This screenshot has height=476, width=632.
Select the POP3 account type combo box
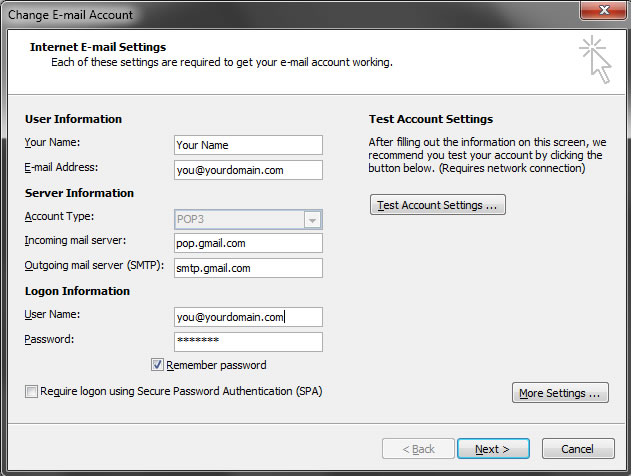point(248,220)
